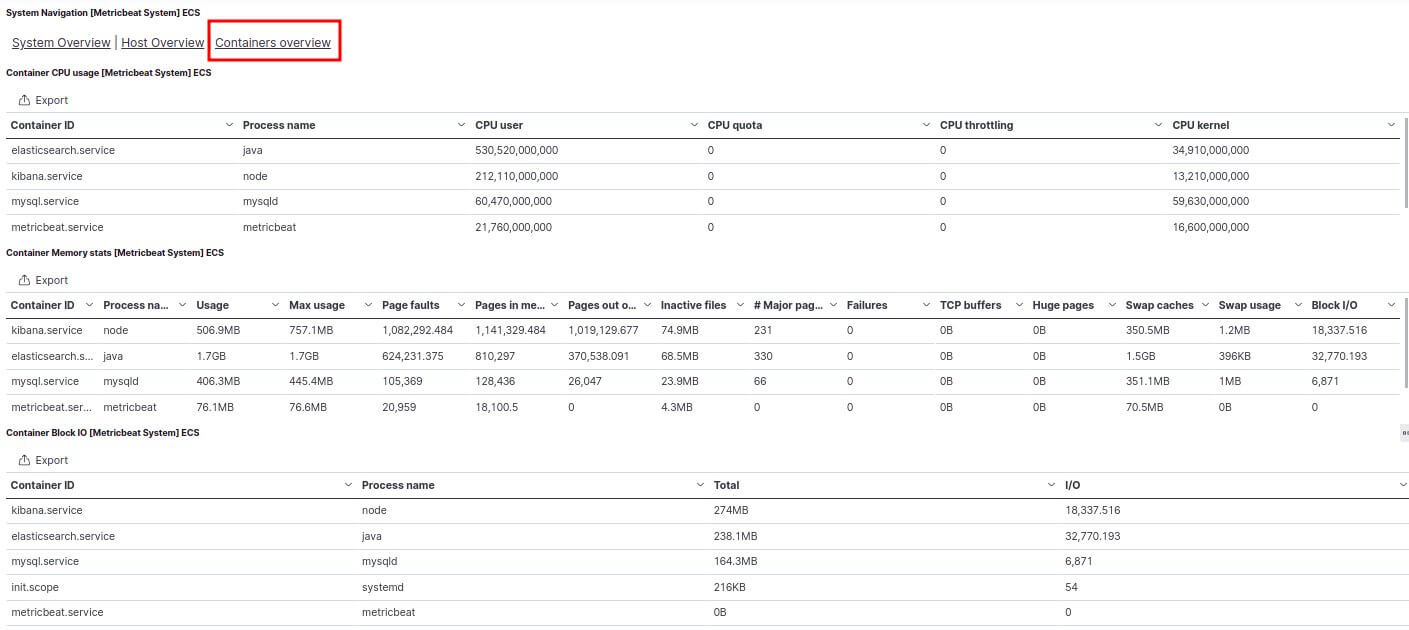The height and width of the screenshot is (630, 1409).
Task: Open the Containers overview link
Action: tap(272, 43)
